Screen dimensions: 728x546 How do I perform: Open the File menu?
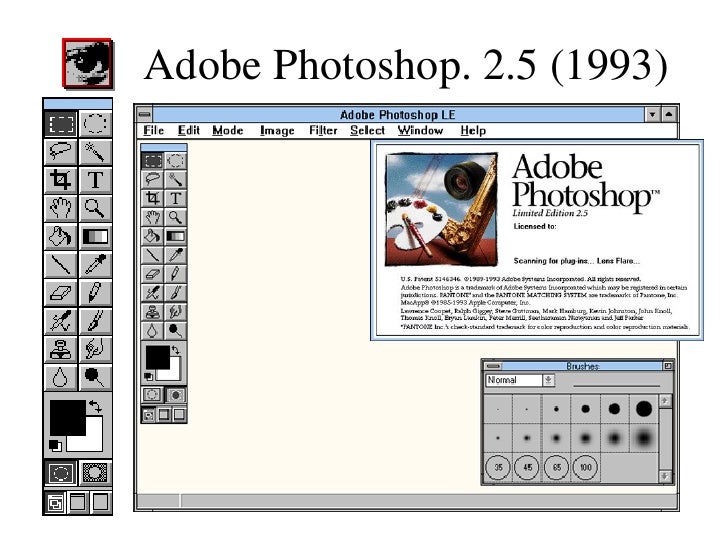[x=153, y=130]
